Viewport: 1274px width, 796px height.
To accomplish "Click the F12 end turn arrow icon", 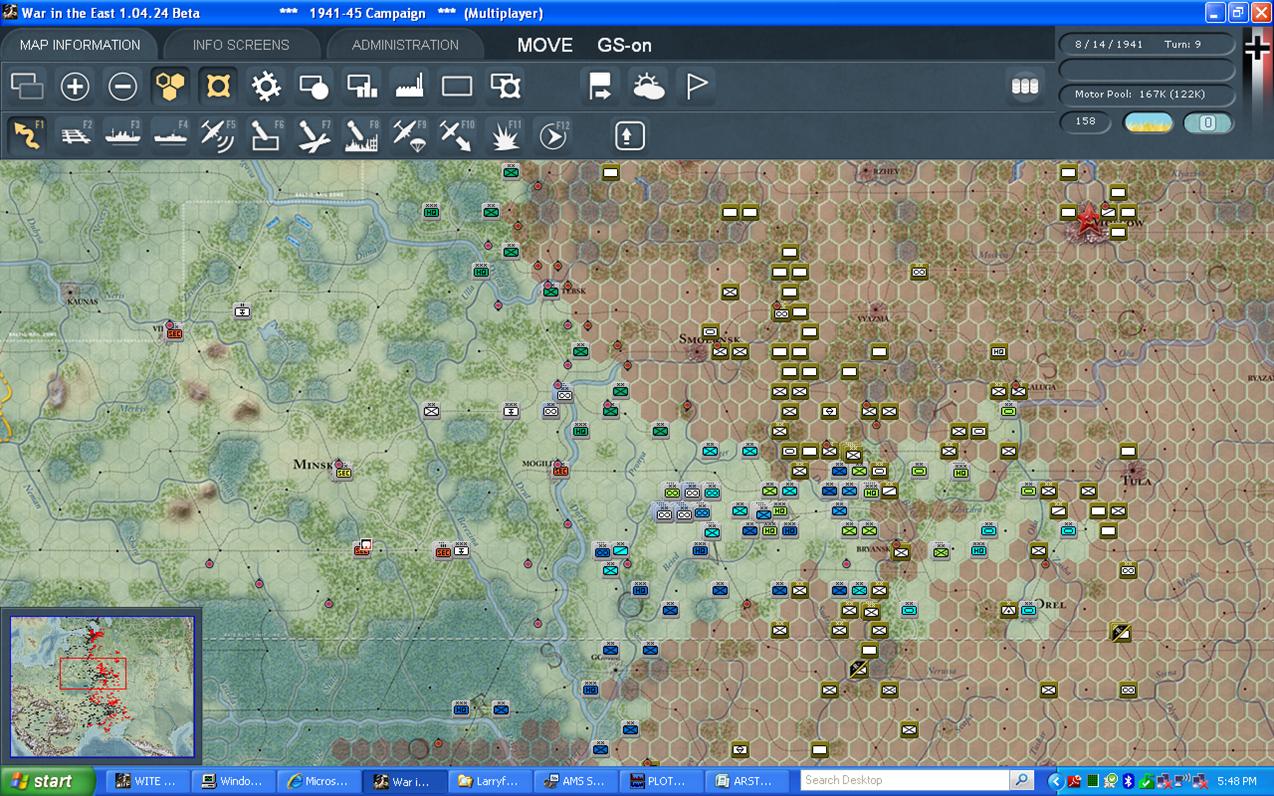I will pyautogui.click(x=553, y=135).
